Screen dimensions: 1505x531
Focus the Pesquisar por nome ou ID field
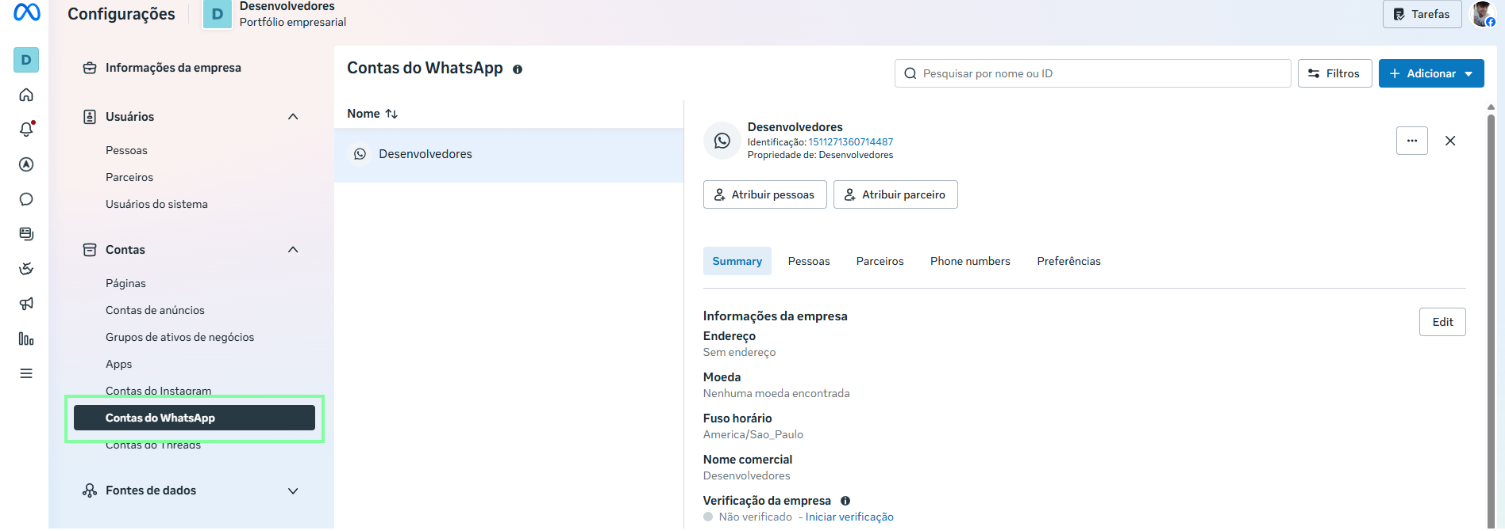[1093, 73]
